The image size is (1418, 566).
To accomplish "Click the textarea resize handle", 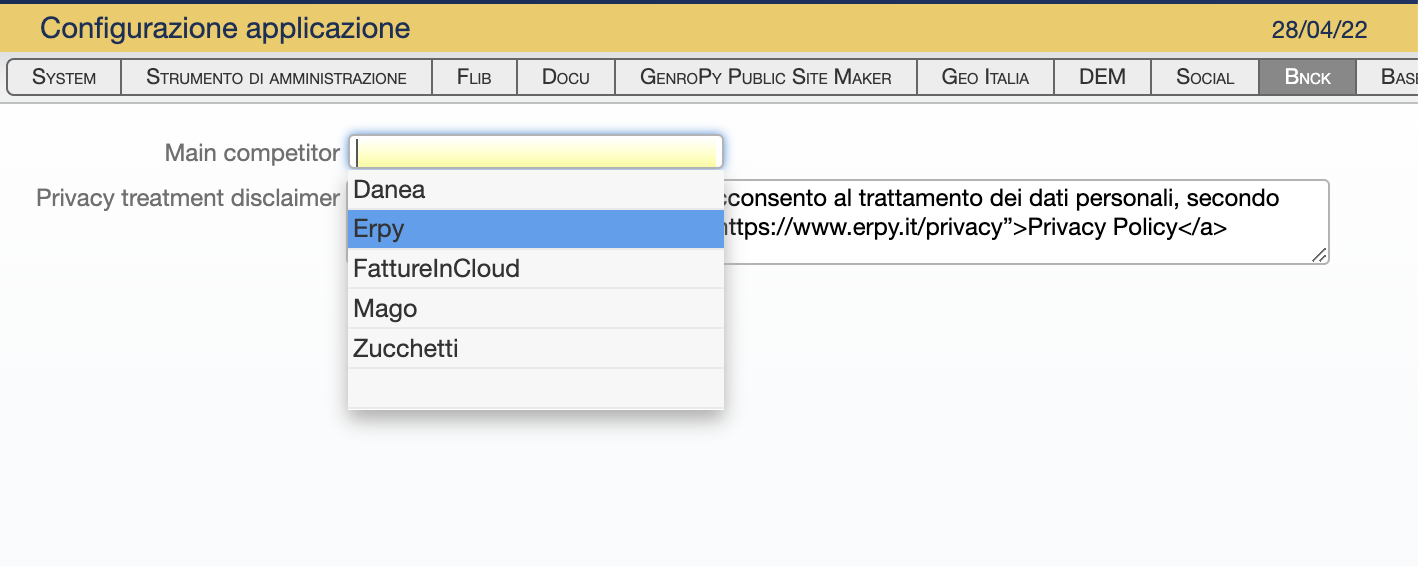I will point(1320,256).
